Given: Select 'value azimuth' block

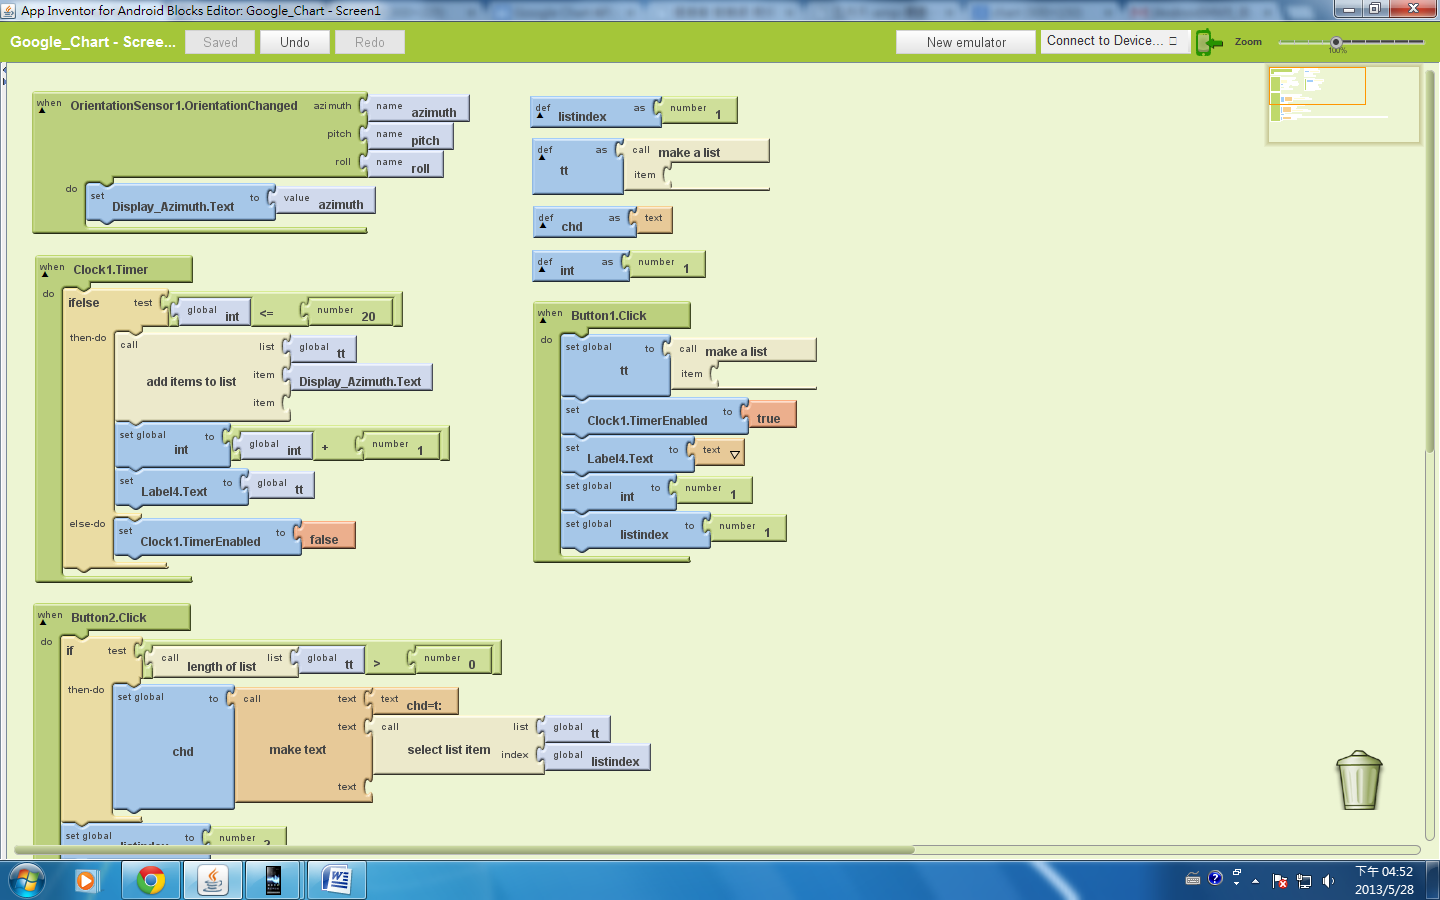Looking at the screenshot, I should [x=321, y=201].
